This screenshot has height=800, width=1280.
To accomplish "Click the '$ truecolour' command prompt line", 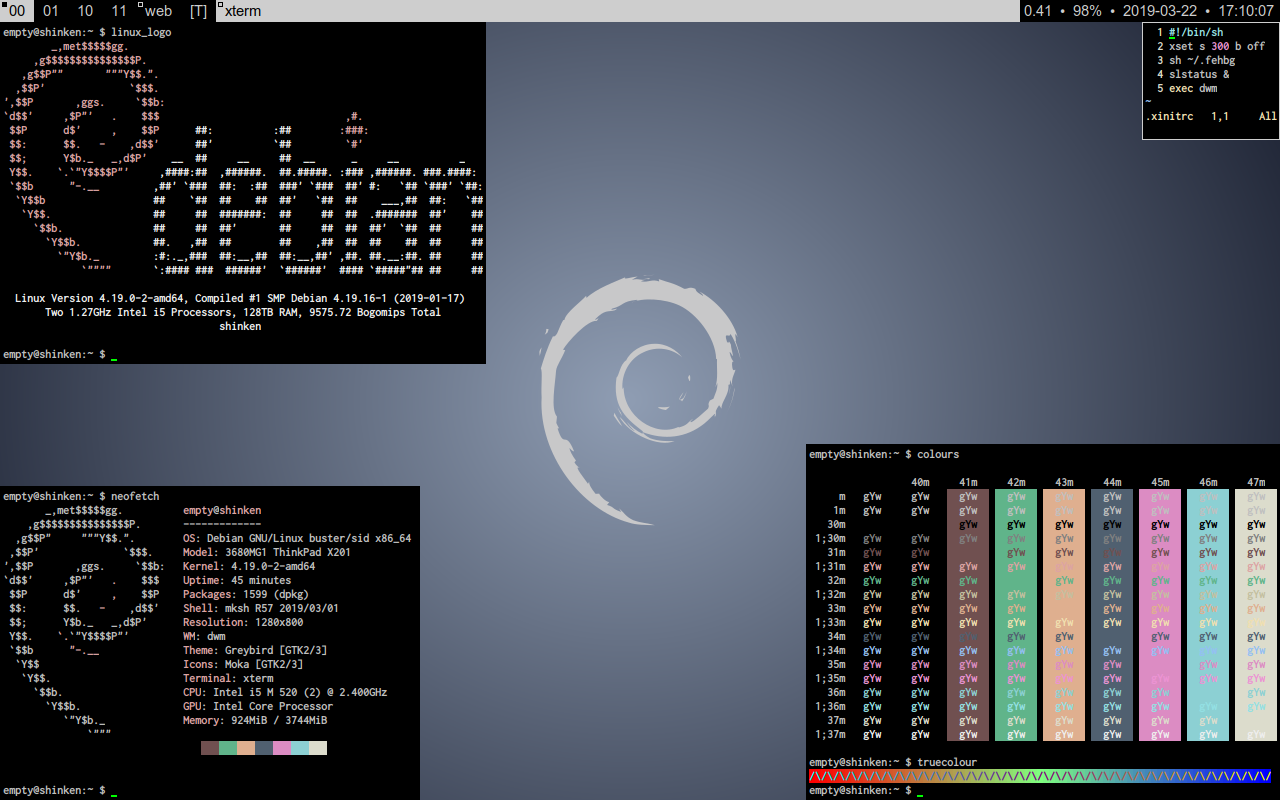I will coord(893,762).
